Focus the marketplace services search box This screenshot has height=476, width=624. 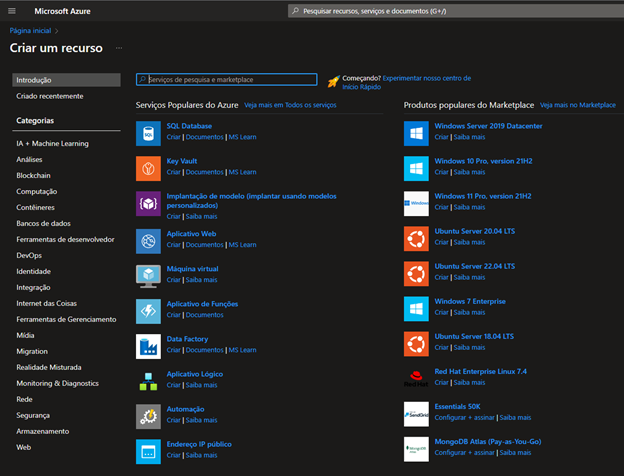point(226,80)
